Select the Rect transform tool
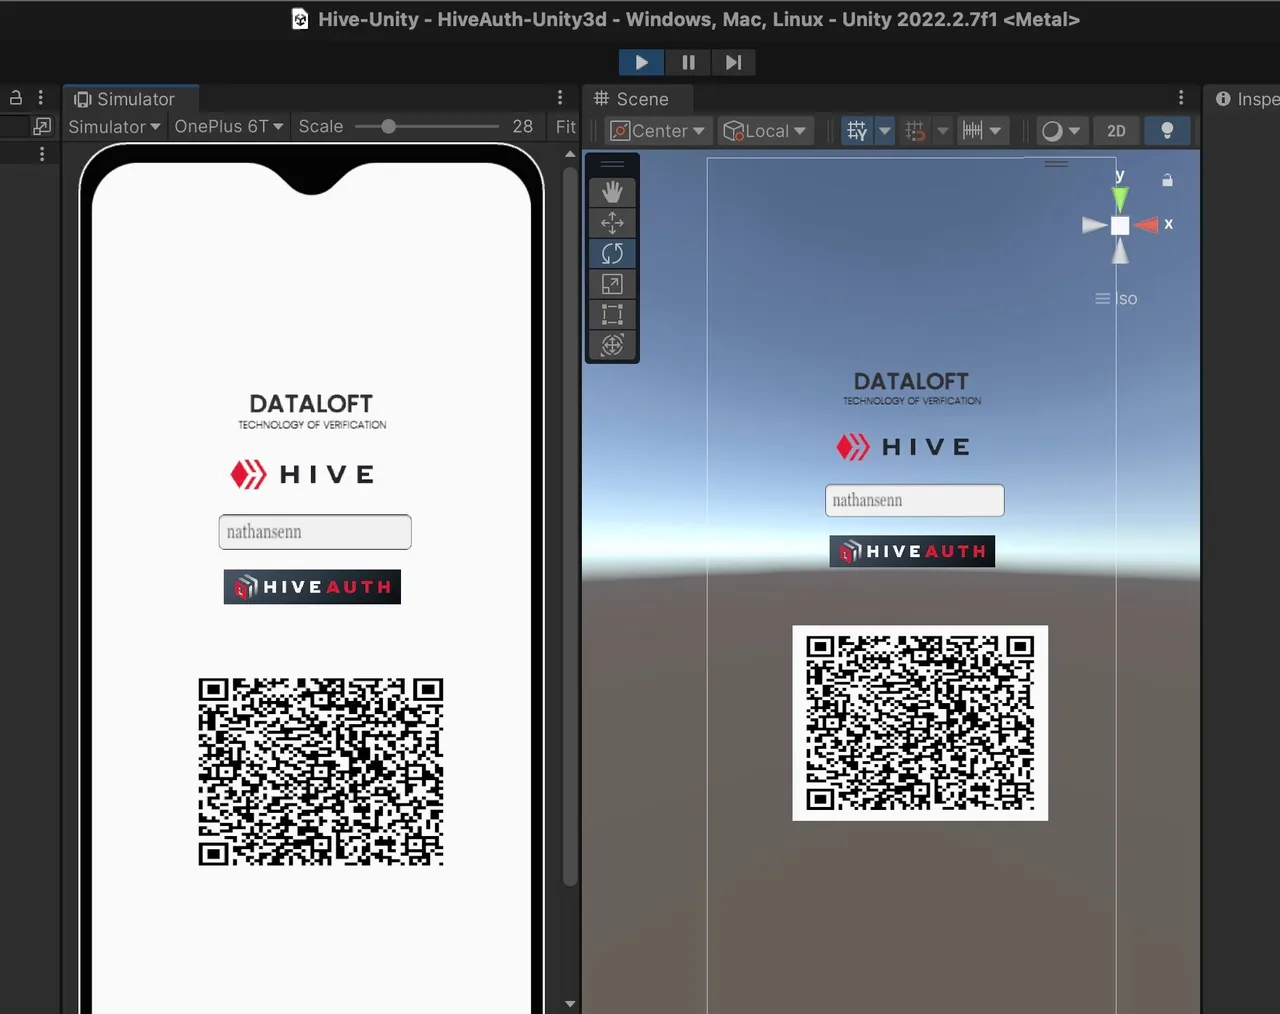Viewport: 1280px width, 1014px height. coord(612,315)
